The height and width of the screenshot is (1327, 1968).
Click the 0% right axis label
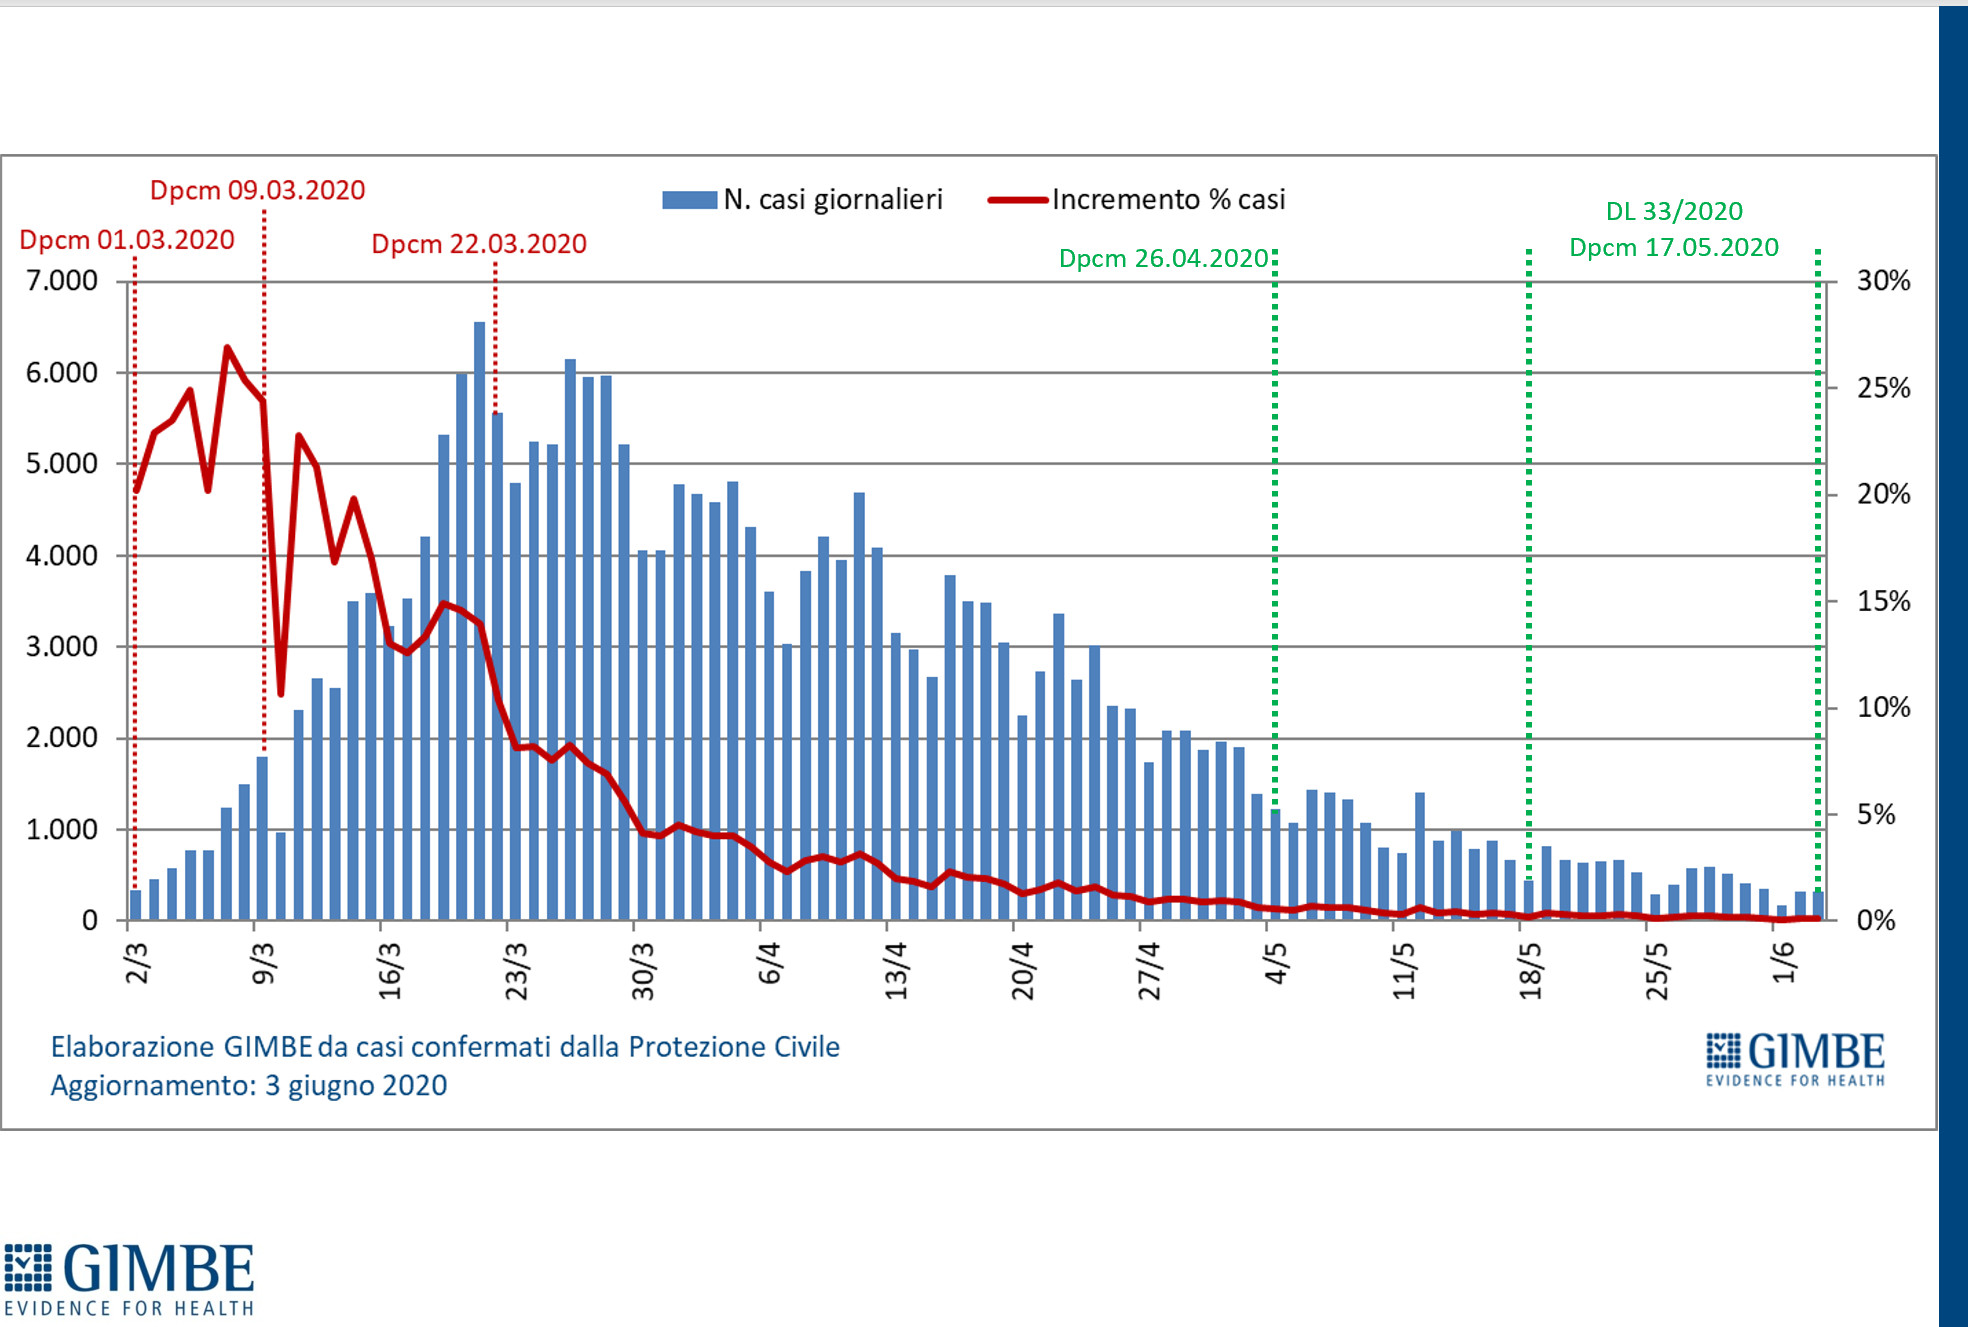point(1876,921)
